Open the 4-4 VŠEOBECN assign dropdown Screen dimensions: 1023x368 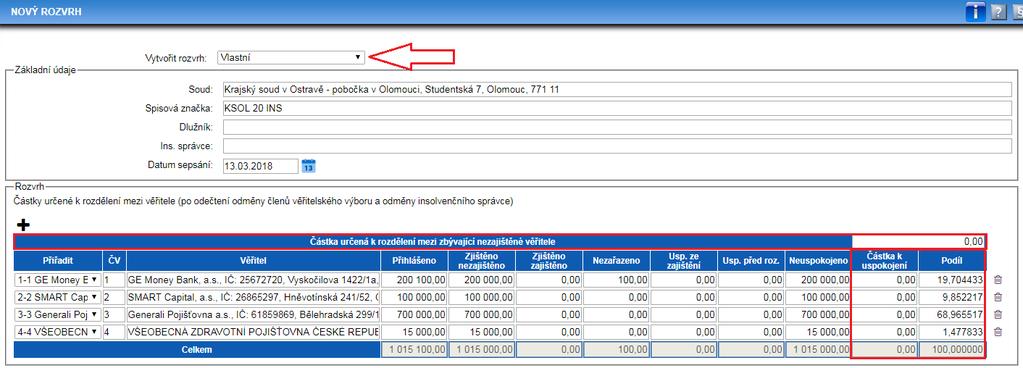coord(58,331)
